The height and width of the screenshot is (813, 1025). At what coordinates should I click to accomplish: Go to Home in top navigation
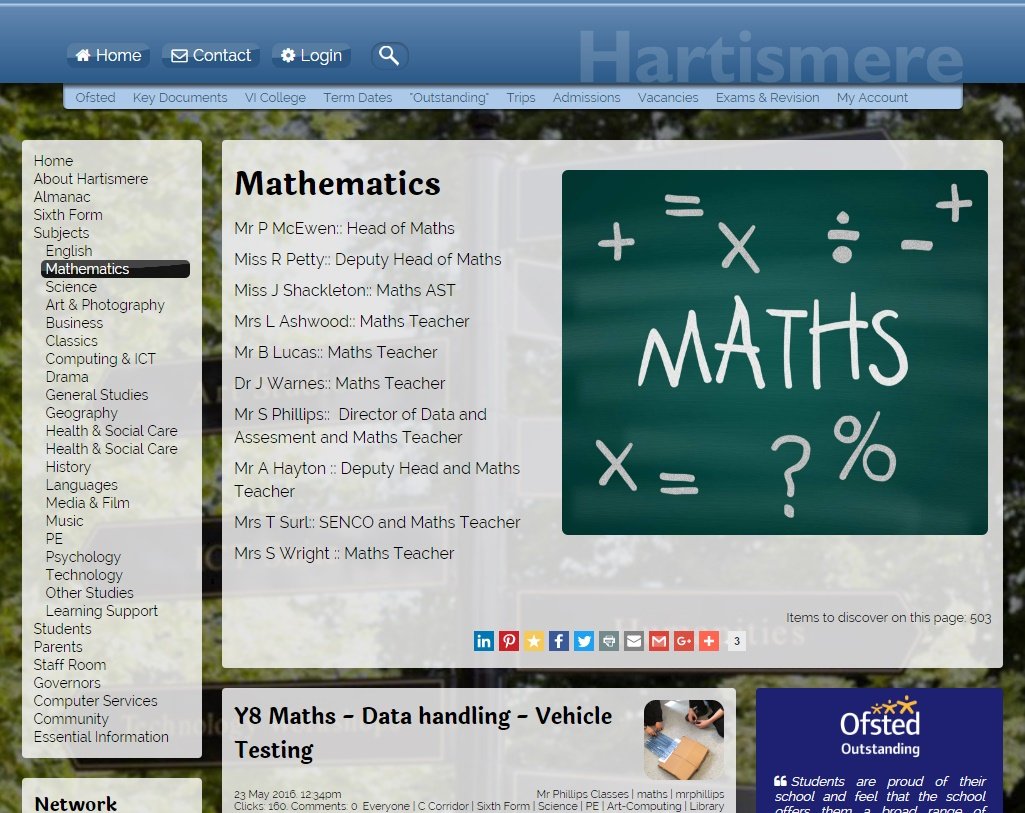108,56
